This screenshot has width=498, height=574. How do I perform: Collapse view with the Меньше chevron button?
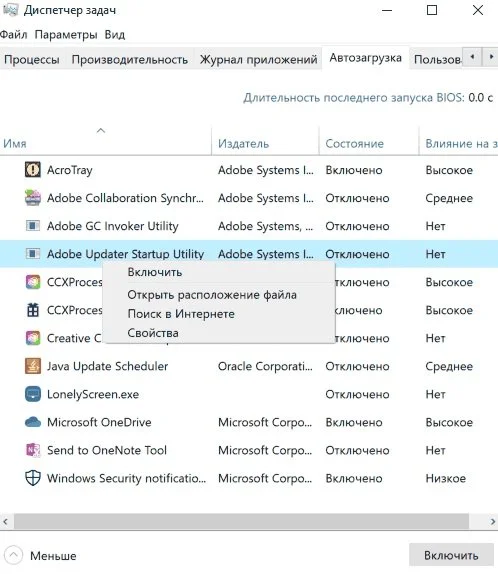coord(14,555)
